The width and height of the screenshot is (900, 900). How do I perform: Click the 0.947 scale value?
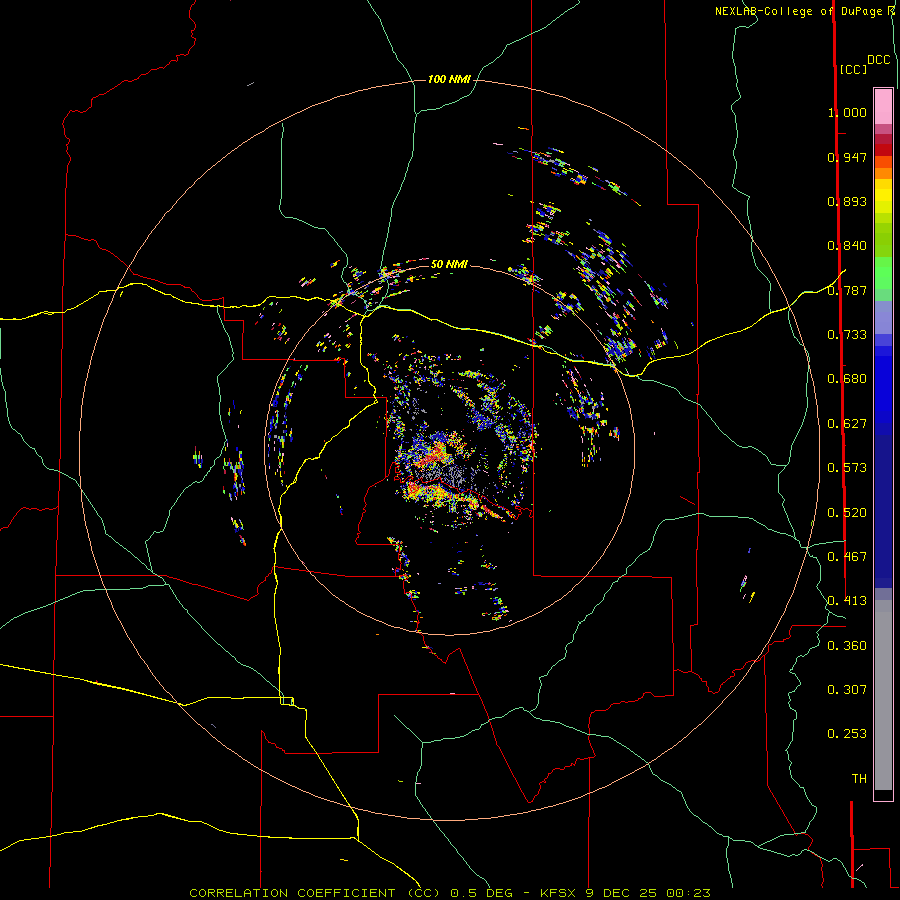point(847,157)
